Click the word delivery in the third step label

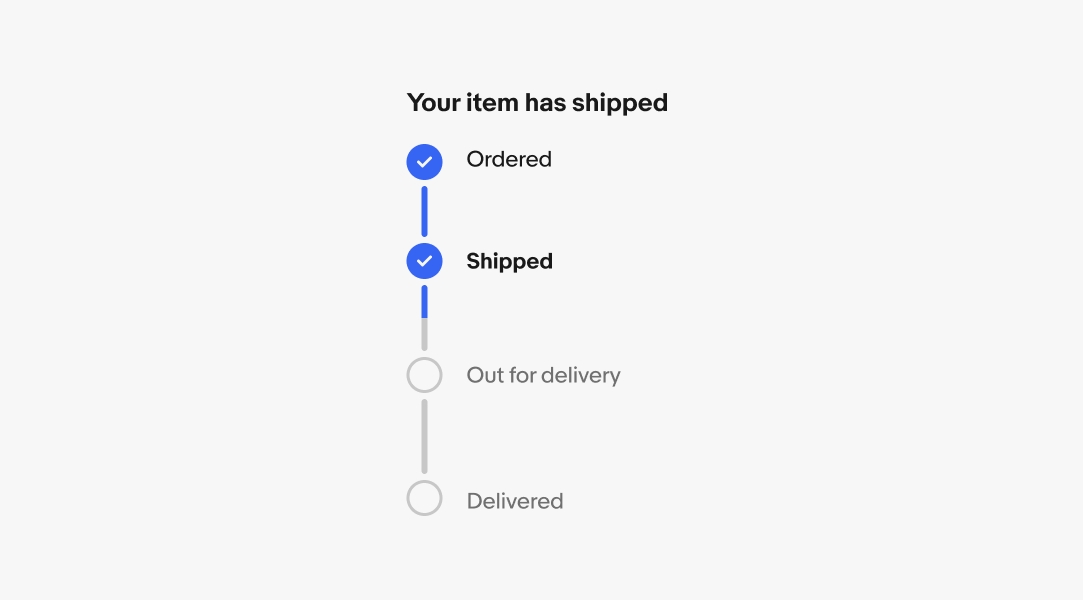pos(581,376)
